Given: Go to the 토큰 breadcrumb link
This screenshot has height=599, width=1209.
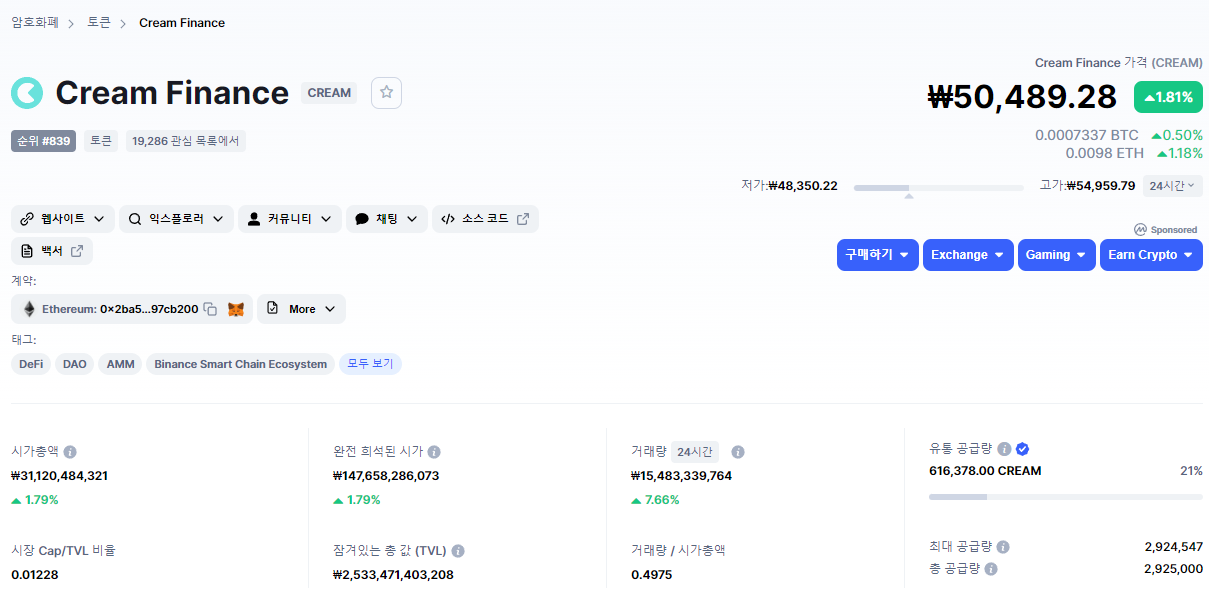Looking at the screenshot, I should 99,23.
